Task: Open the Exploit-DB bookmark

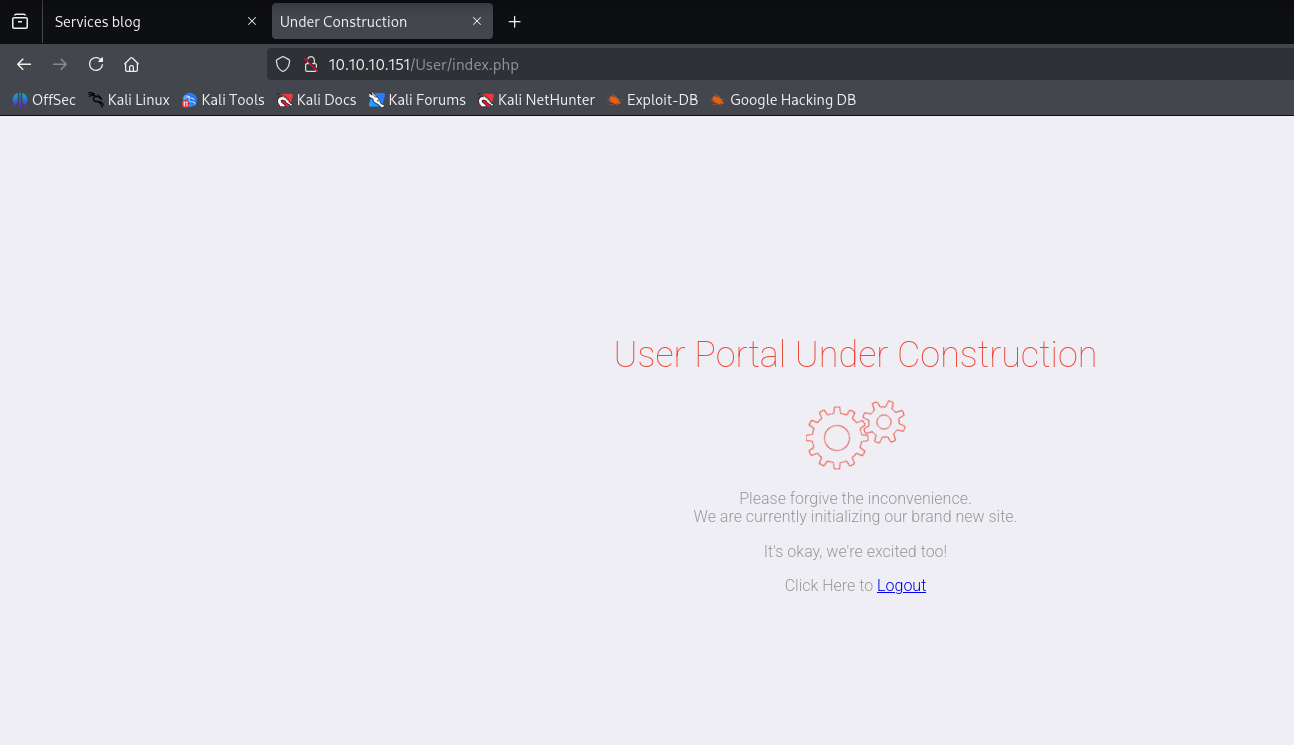Action: (x=652, y=100)
